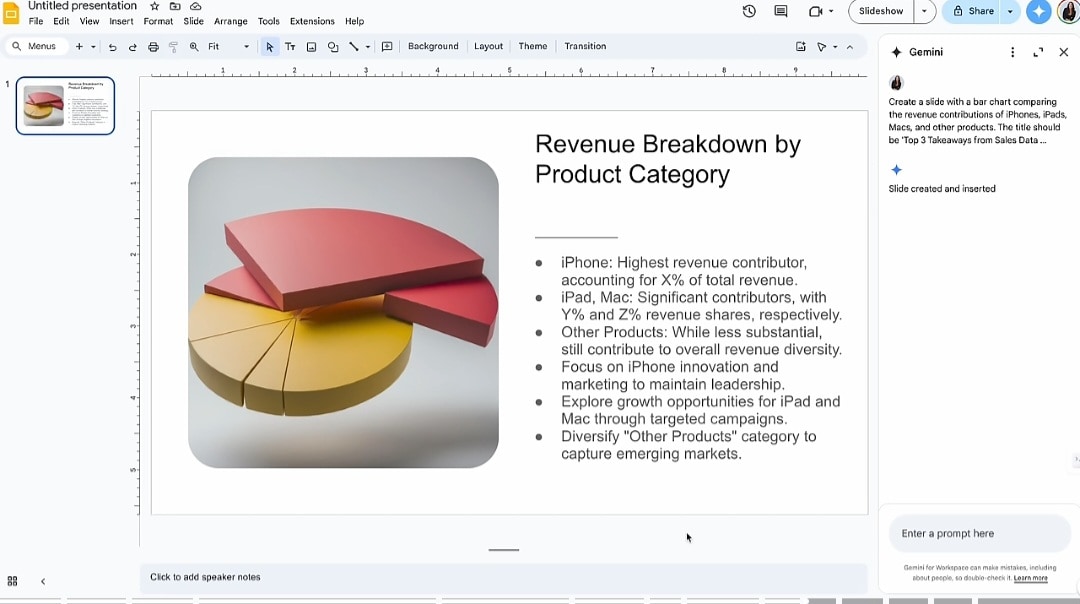Open Gemini panel more options menu
The width and height of the screenshot is (1080, 604).
coord(1012,52)
